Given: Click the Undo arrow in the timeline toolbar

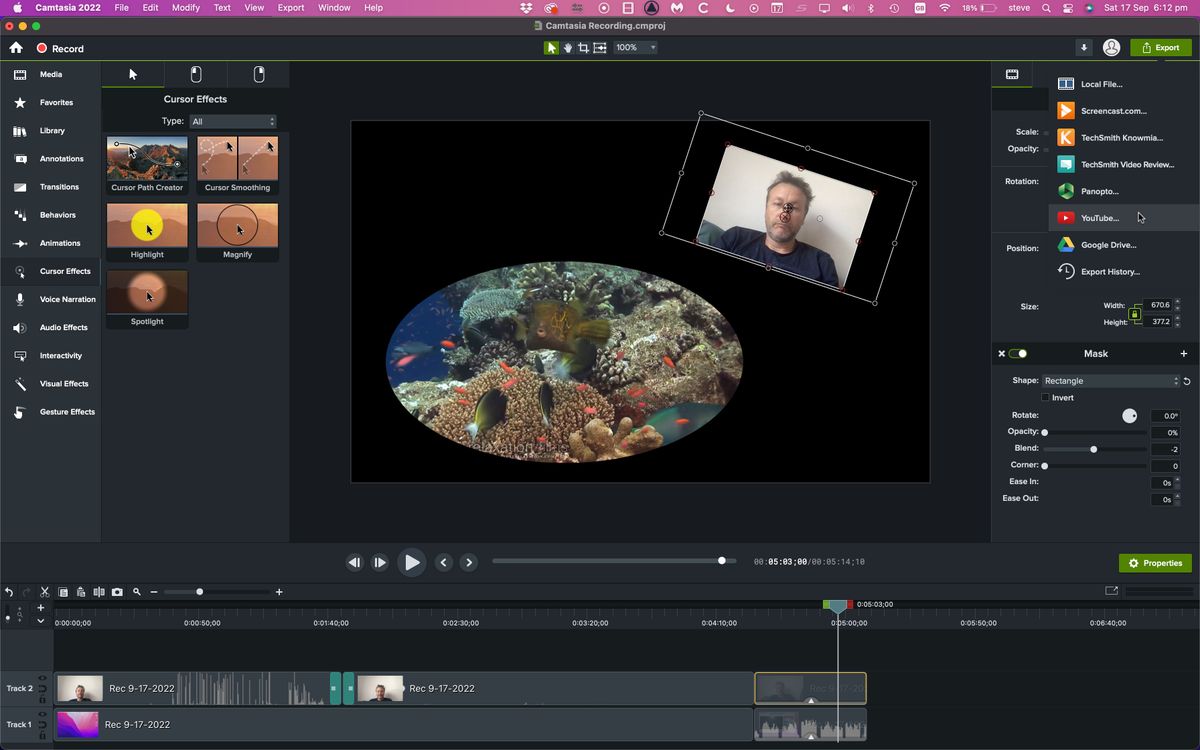Looking at the screenshot, I should click(9, 591).
